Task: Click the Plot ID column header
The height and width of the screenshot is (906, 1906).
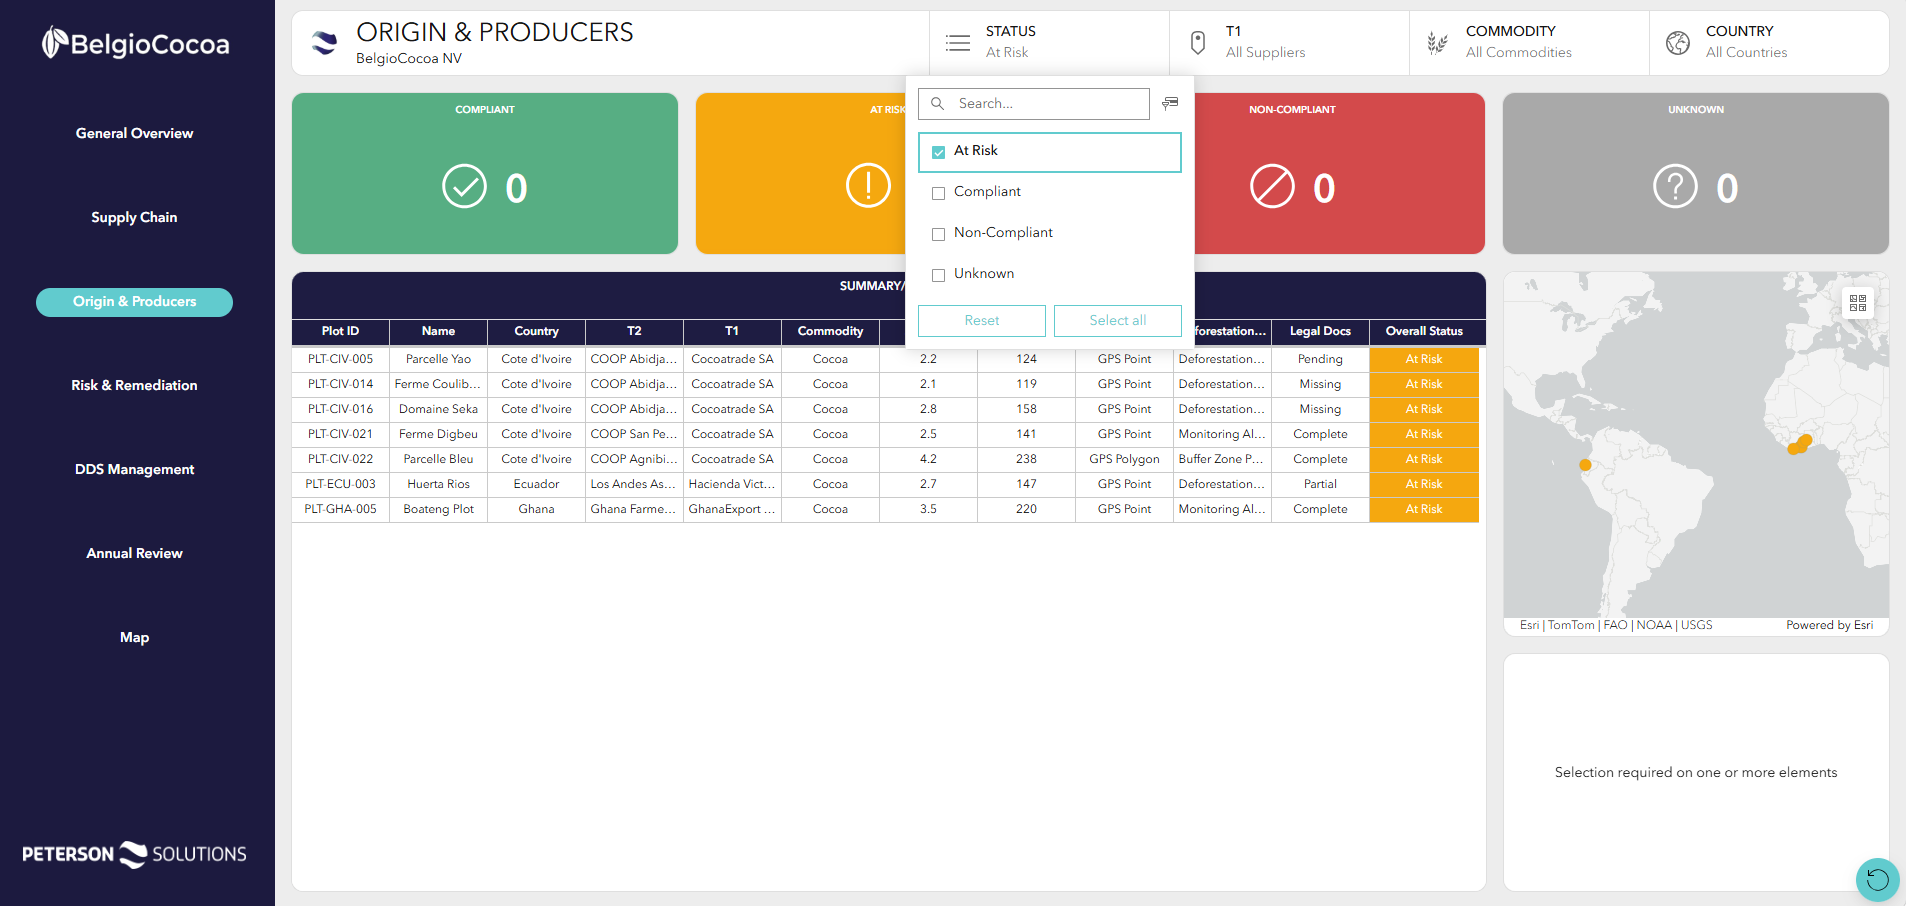Action: (x=340, y=331)
